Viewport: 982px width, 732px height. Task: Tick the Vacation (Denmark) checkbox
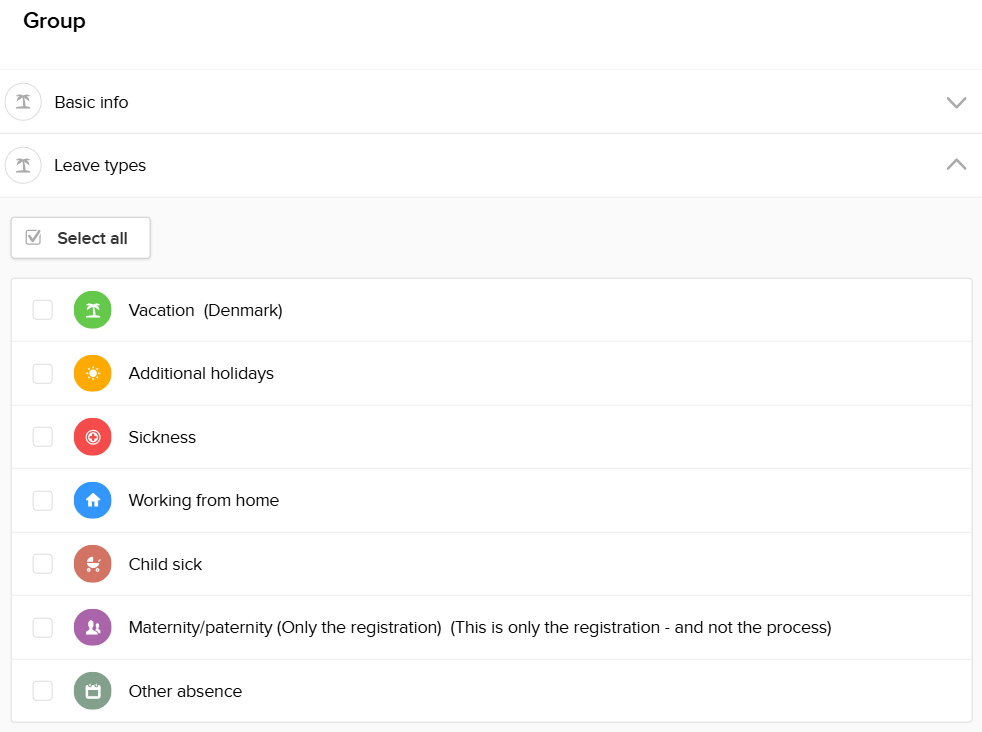click(43, 310)
